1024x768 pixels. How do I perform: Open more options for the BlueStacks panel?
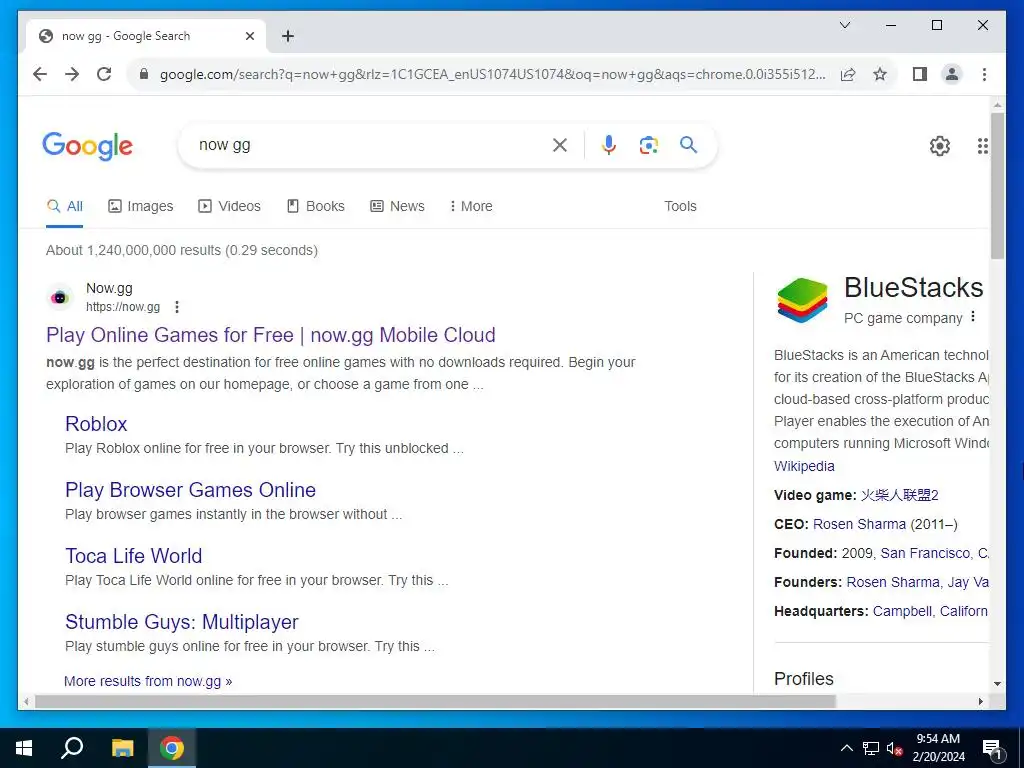click(973, 317)
